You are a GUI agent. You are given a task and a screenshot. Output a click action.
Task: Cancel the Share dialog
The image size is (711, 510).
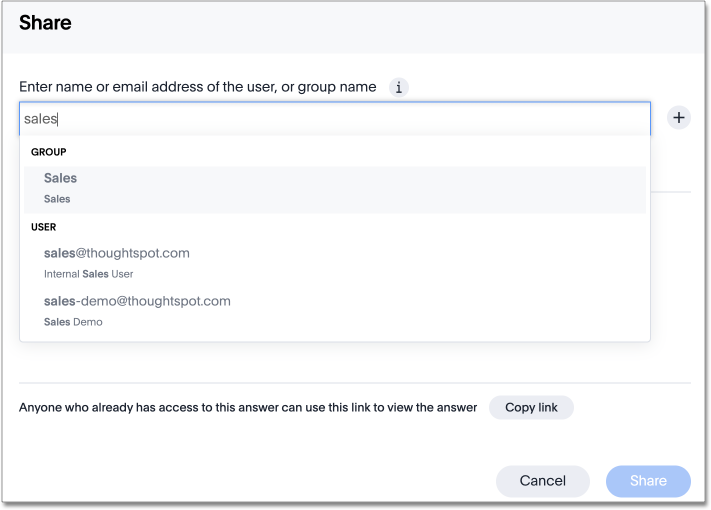542,481
